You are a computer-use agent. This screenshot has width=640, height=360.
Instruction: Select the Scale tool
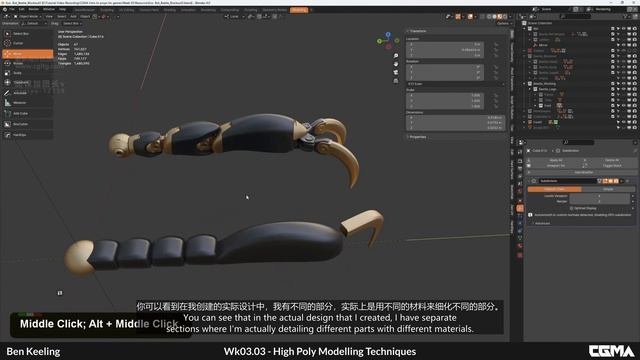point(28,73)
